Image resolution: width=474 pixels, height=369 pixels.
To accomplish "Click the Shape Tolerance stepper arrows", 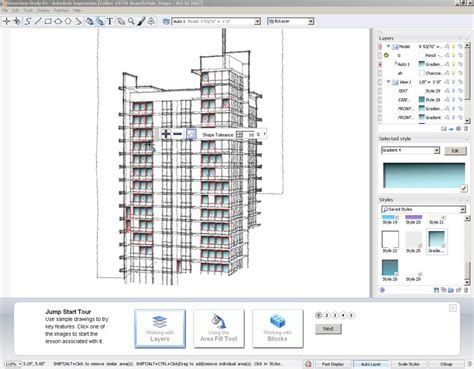I will click(239, 134).
